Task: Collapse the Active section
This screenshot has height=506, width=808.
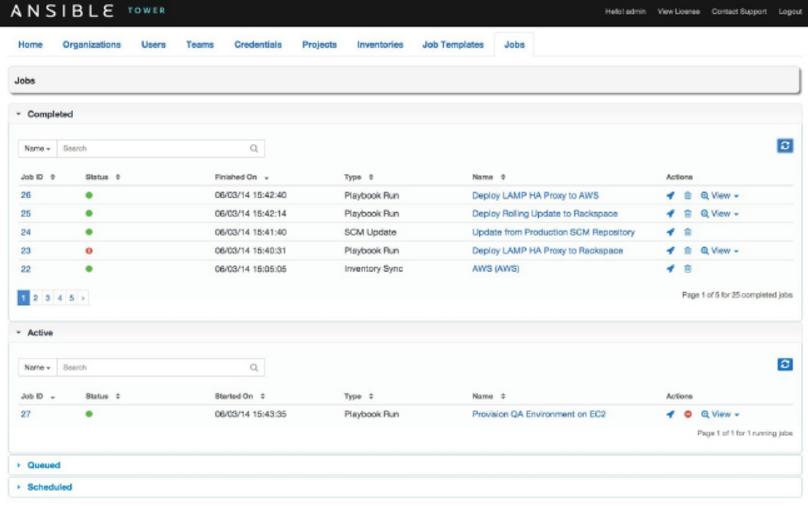Action: pyautogui.click(x=35, y=333)
